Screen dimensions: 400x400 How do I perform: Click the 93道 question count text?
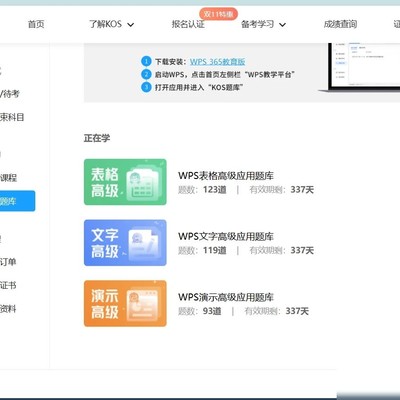pos(212,311)
